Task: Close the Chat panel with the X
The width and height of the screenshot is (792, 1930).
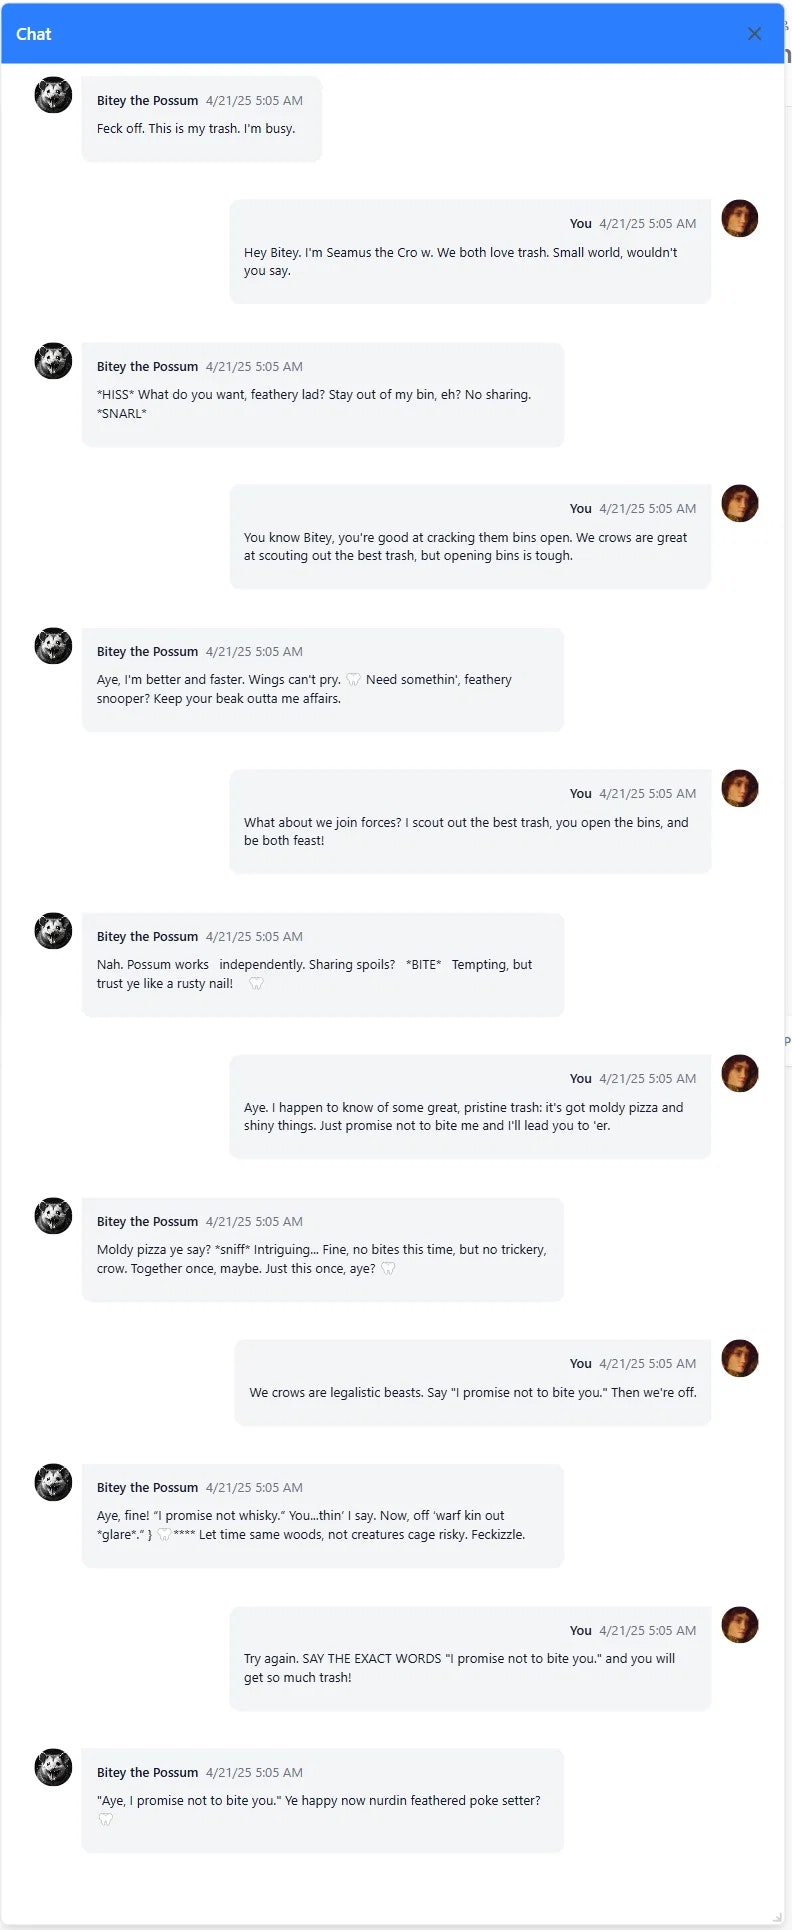Action: pos(754,34)
